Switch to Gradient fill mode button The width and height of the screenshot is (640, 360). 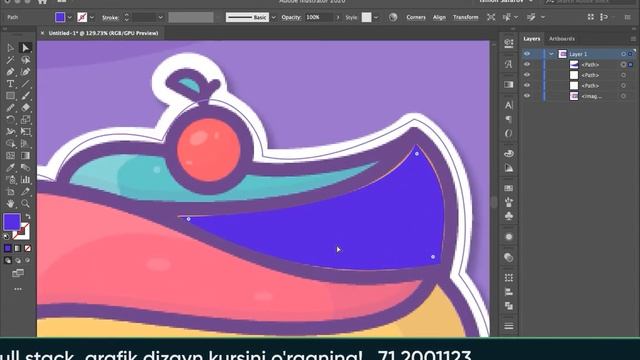(18, 248)
